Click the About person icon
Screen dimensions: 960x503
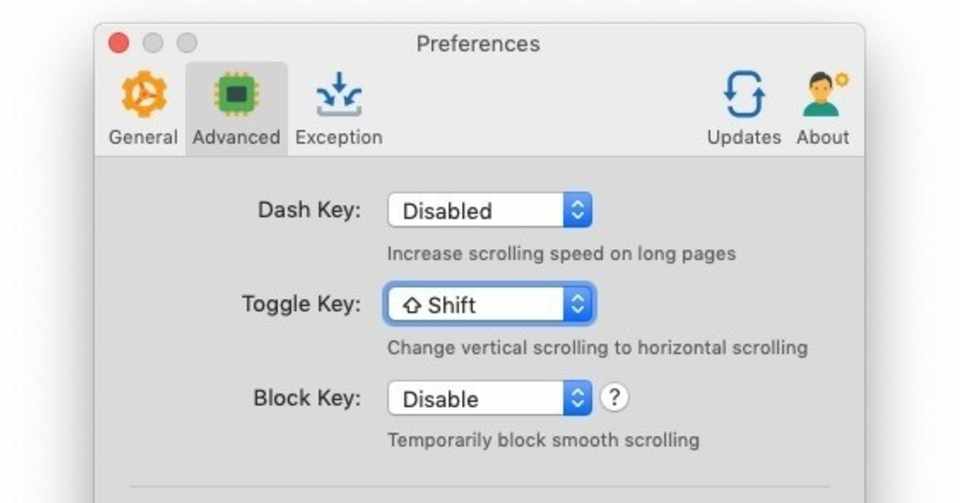tap(823, 94)
